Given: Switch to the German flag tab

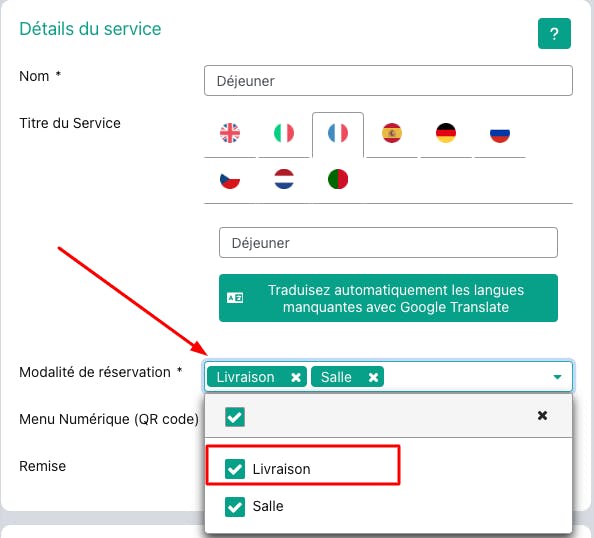Looking at the screenshot, I should 446,133.
